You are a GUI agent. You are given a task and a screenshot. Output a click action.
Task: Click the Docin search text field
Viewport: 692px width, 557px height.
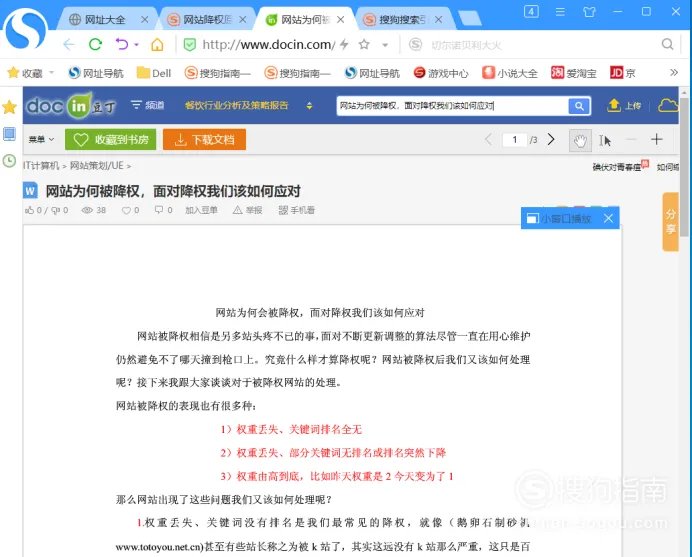[452, 106]
